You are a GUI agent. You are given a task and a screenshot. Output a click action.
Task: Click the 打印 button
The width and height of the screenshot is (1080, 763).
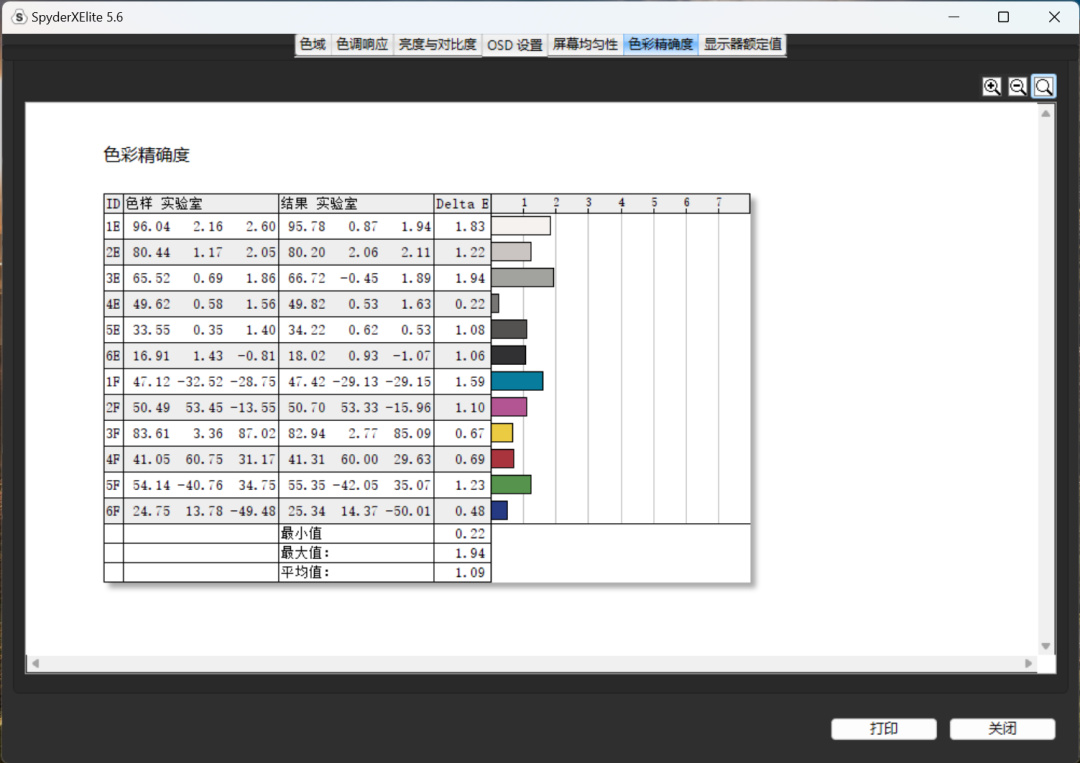click(884, 729)
